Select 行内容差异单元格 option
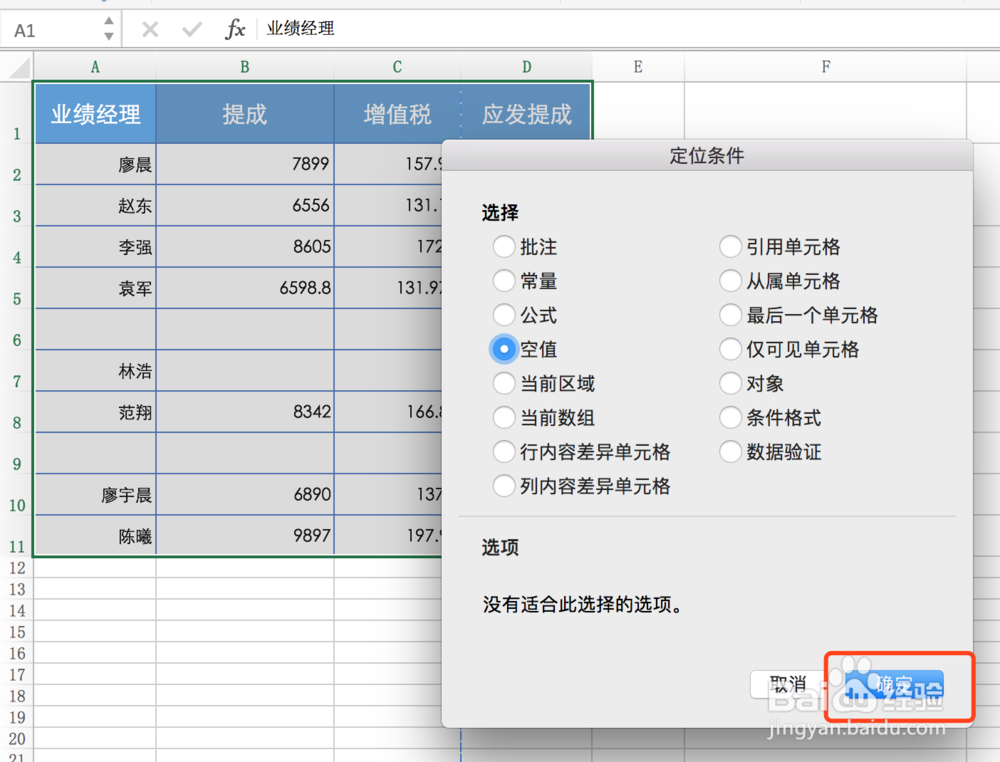 pyautogui.click(x=505, y=452)
